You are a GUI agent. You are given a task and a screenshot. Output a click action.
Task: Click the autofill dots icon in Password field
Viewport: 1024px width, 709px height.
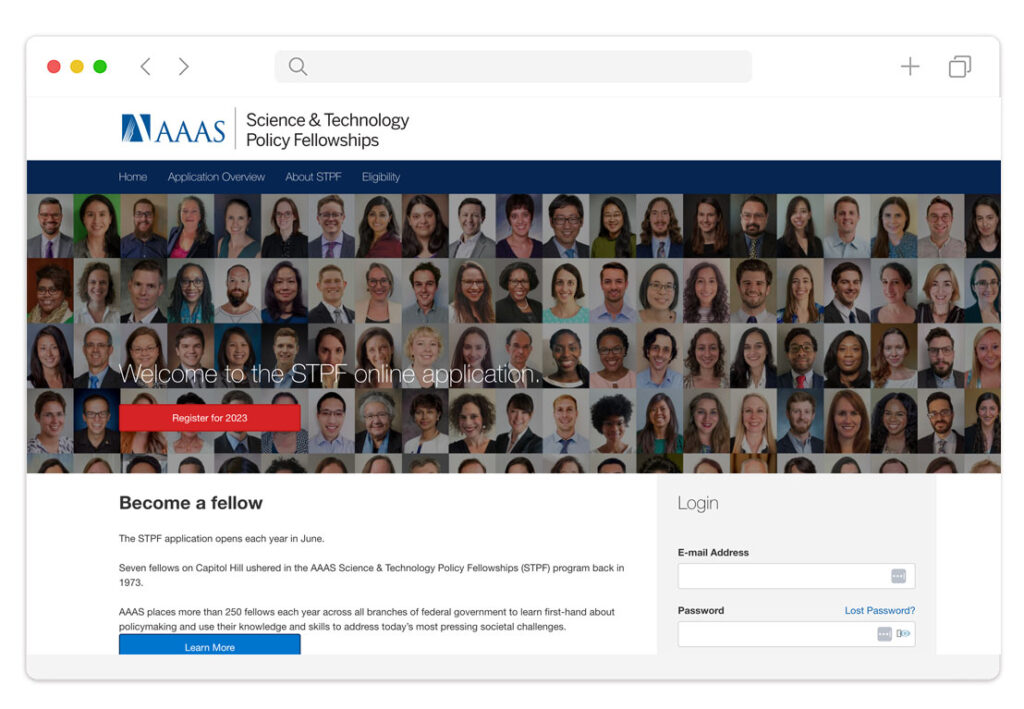click(884, 634)
